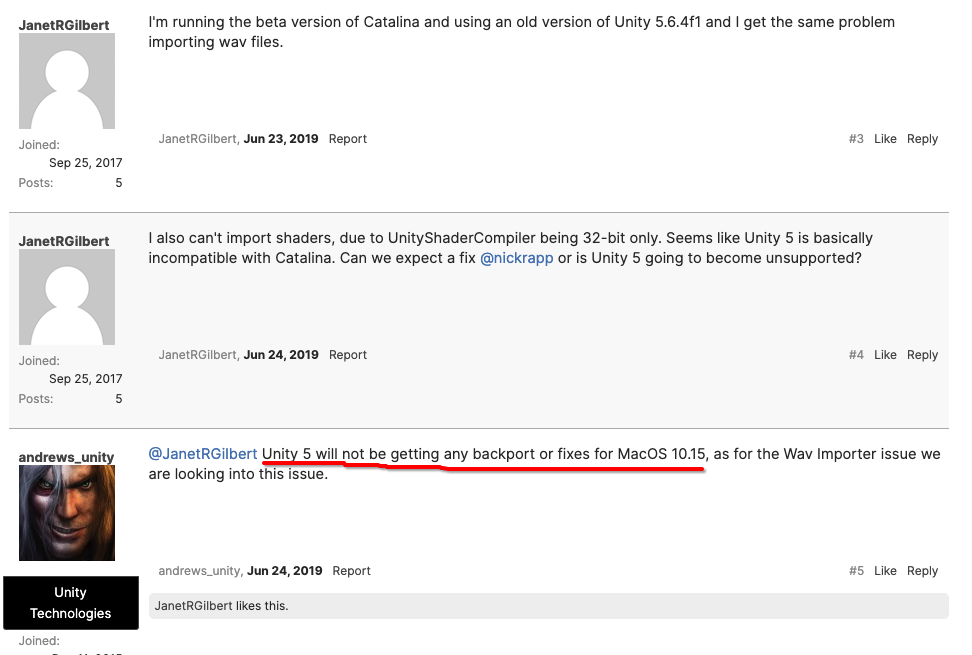Report post #3 by JanetRGilbert
The image size is (972, 655).
click(x=347, y=138)
